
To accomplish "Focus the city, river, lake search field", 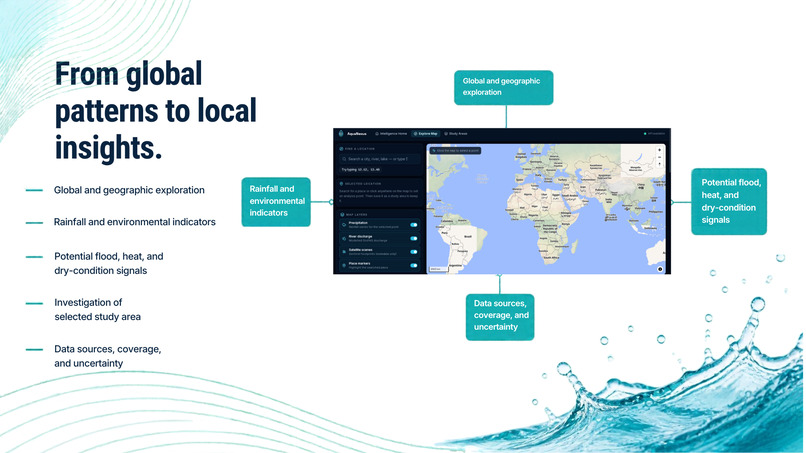I will (x=379, y=159).
